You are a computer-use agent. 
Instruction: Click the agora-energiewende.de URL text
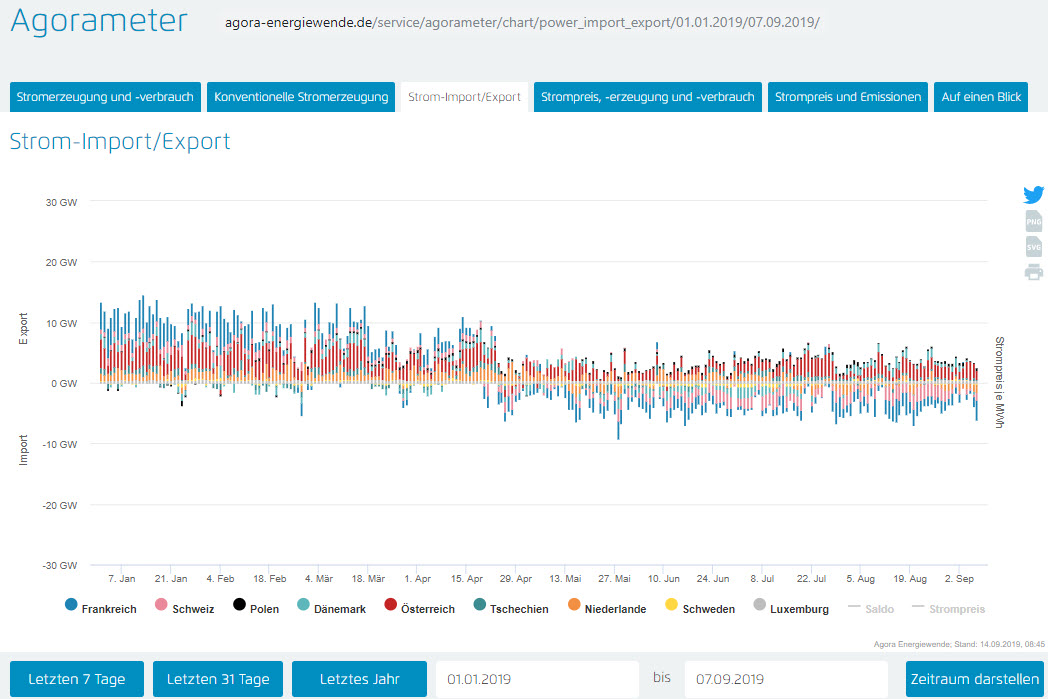[x=522, y=23]
